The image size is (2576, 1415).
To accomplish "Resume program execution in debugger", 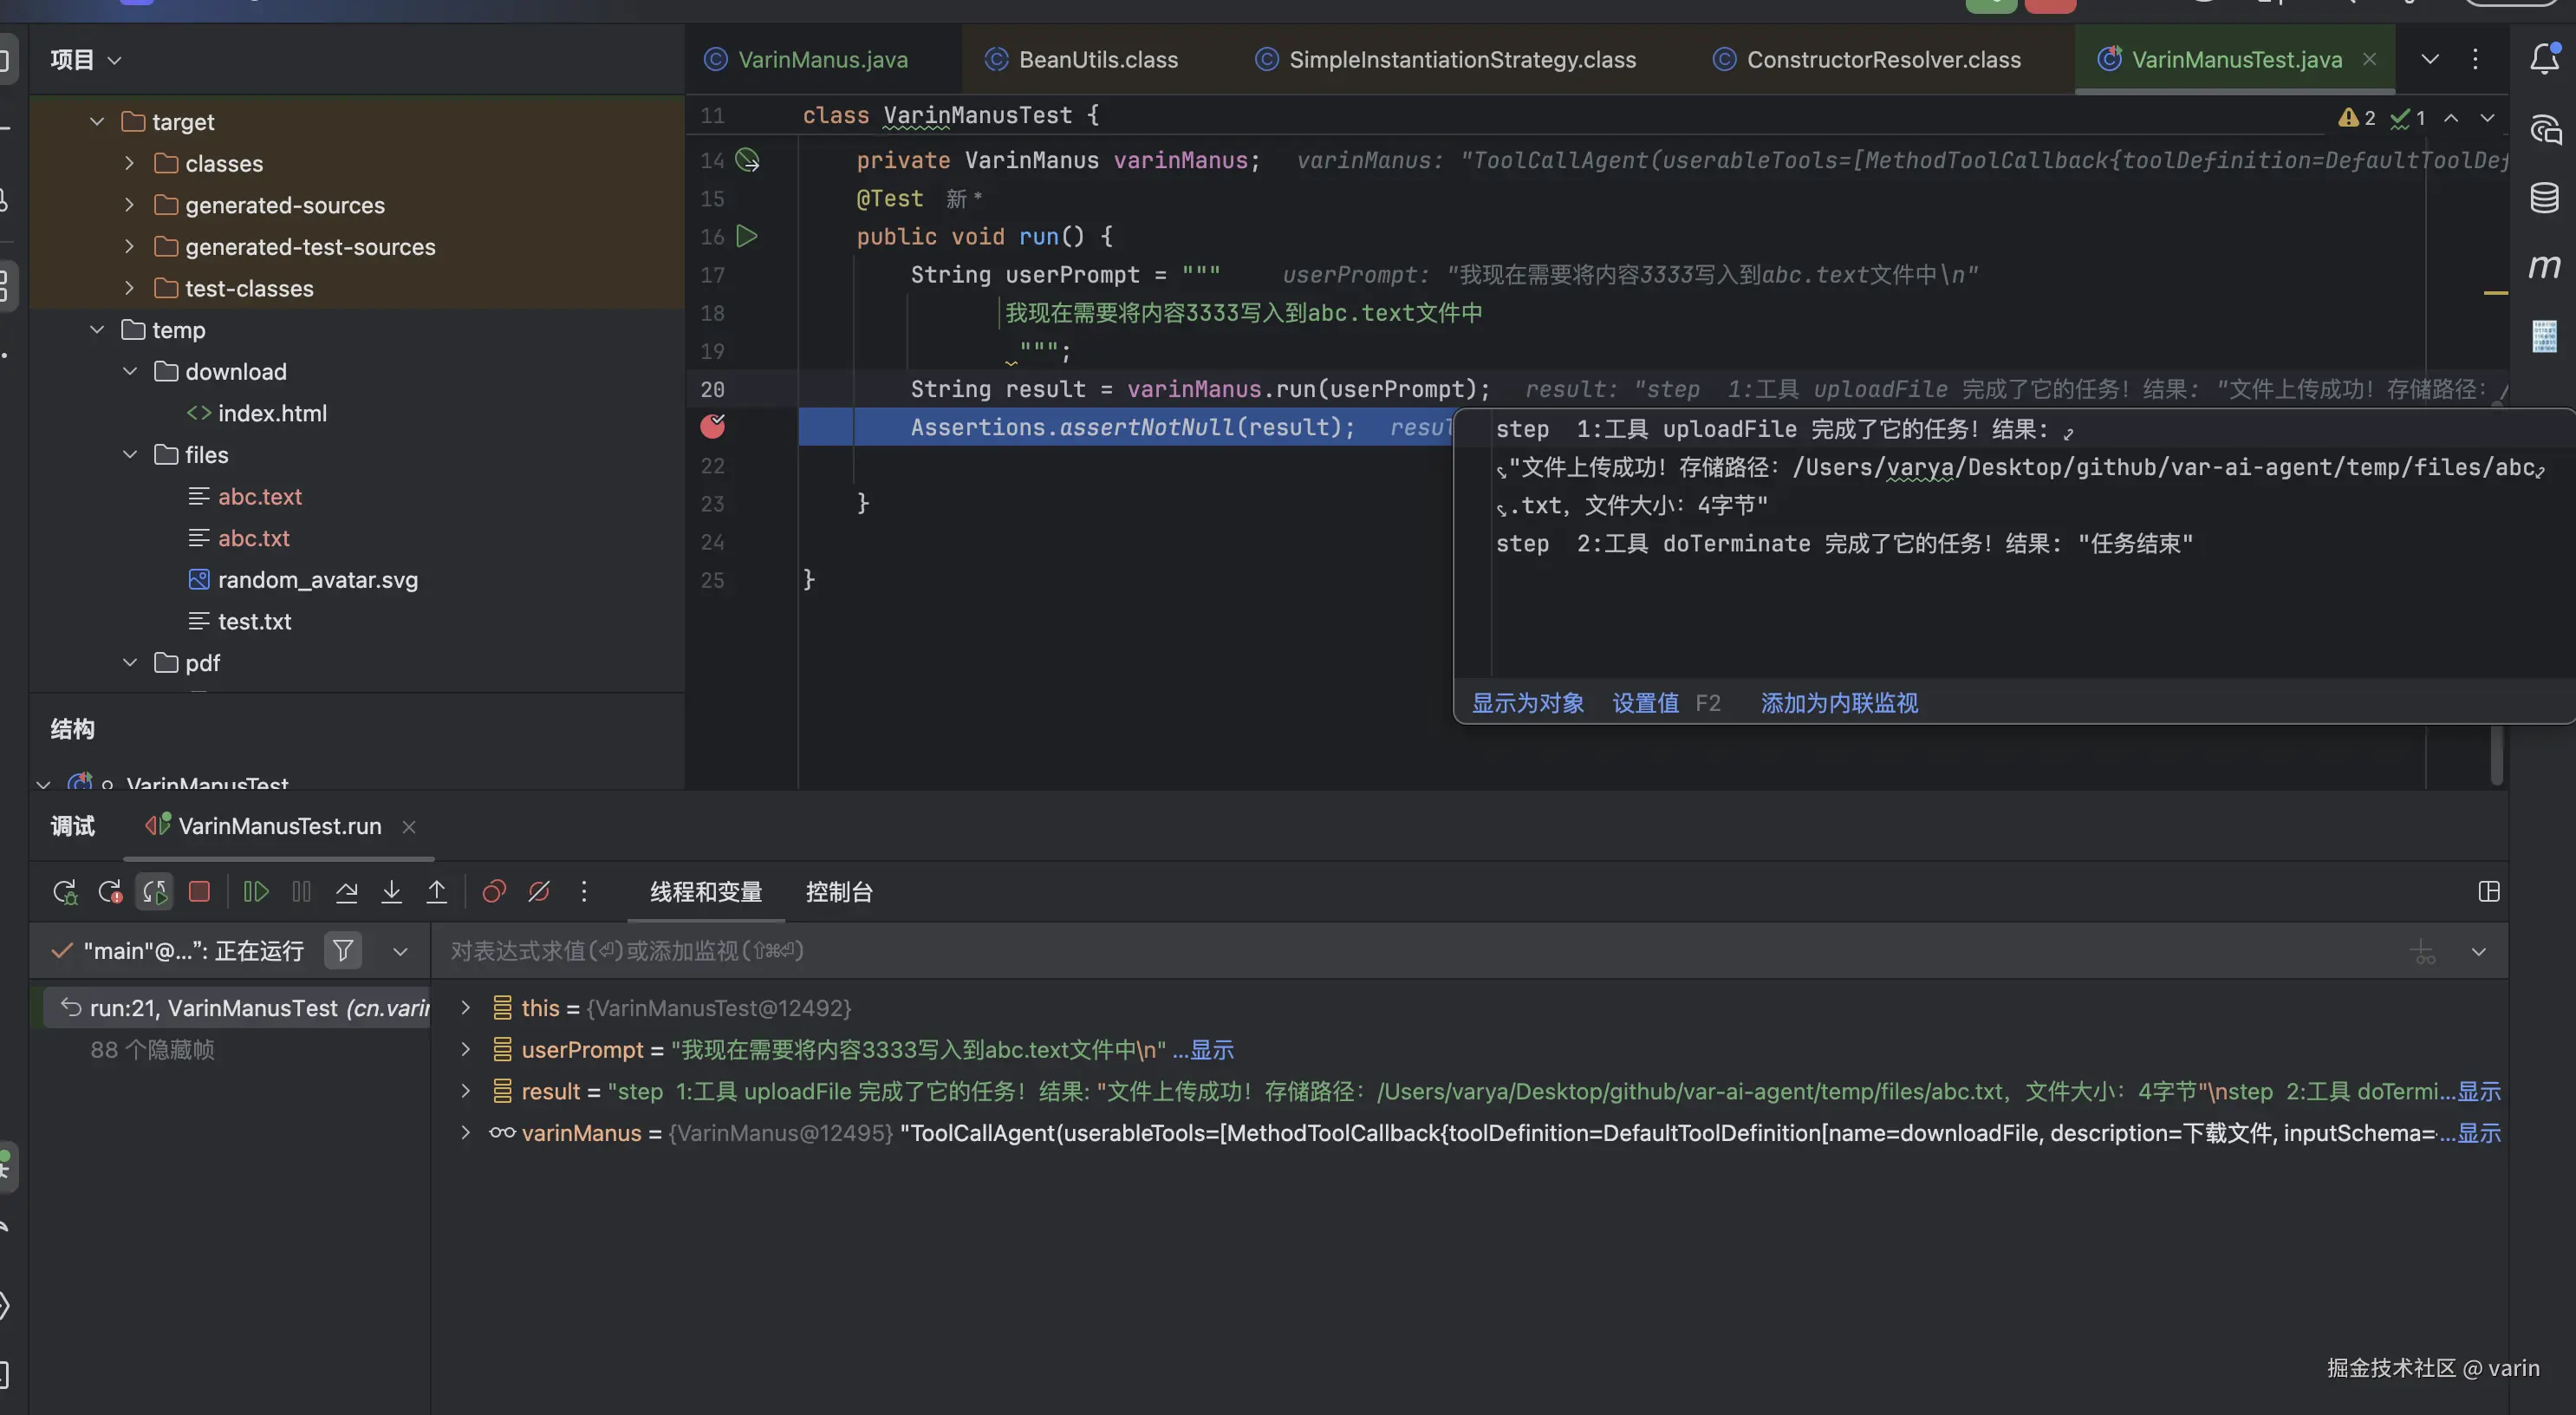I will [256, 892].
